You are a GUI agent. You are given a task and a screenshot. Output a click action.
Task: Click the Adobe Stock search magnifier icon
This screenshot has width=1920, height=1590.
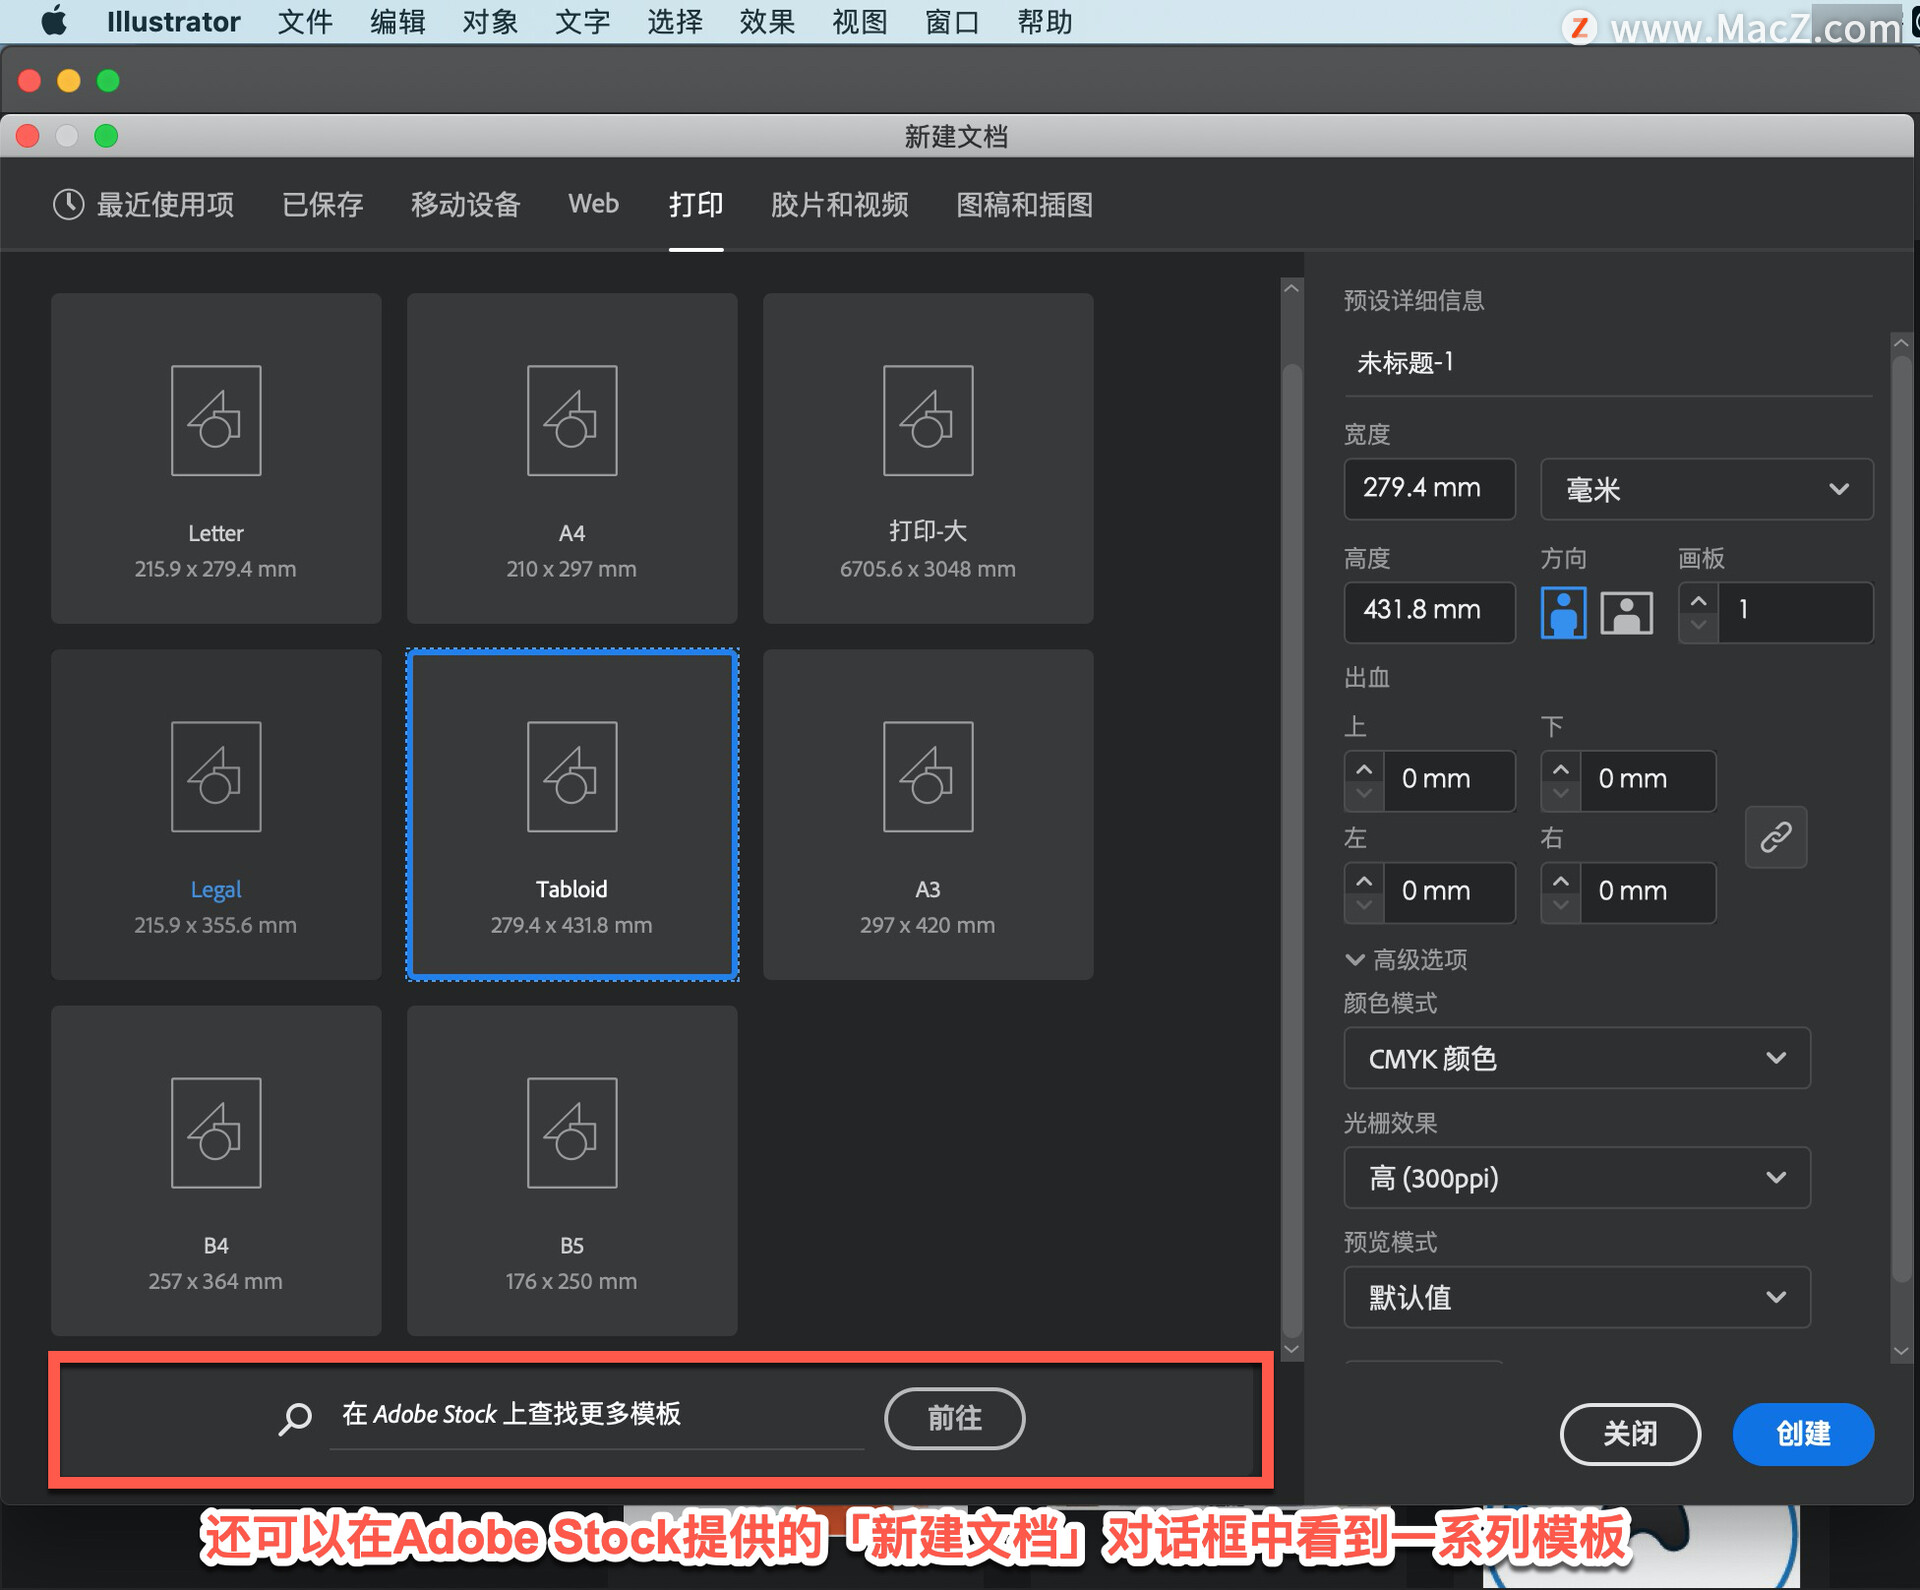[295, 1417]
